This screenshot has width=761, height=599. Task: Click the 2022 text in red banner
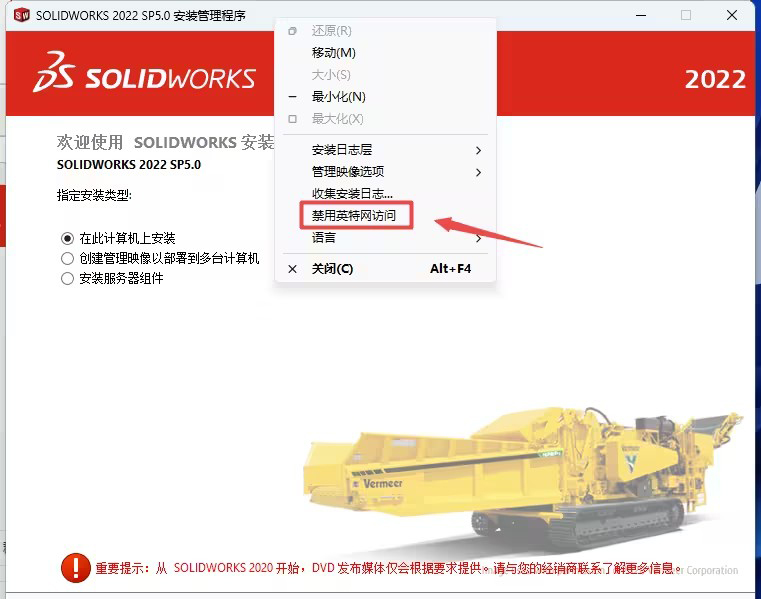tap(715, 79)
